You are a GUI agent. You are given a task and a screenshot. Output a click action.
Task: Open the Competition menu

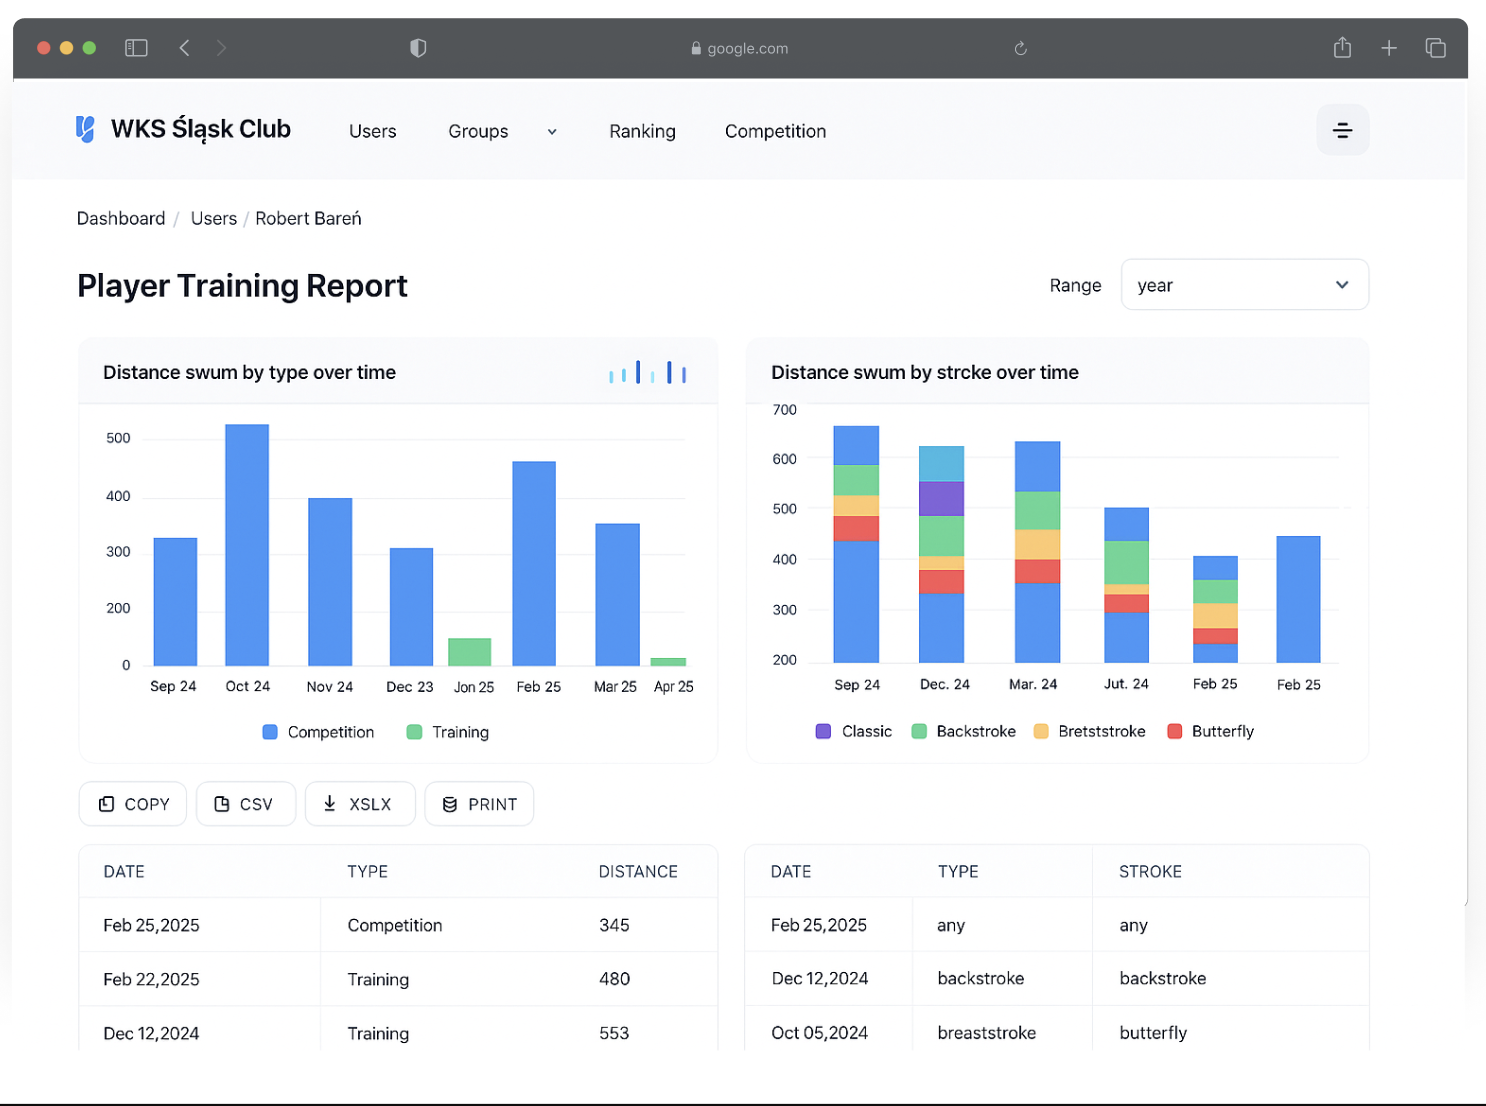(775, 131)
